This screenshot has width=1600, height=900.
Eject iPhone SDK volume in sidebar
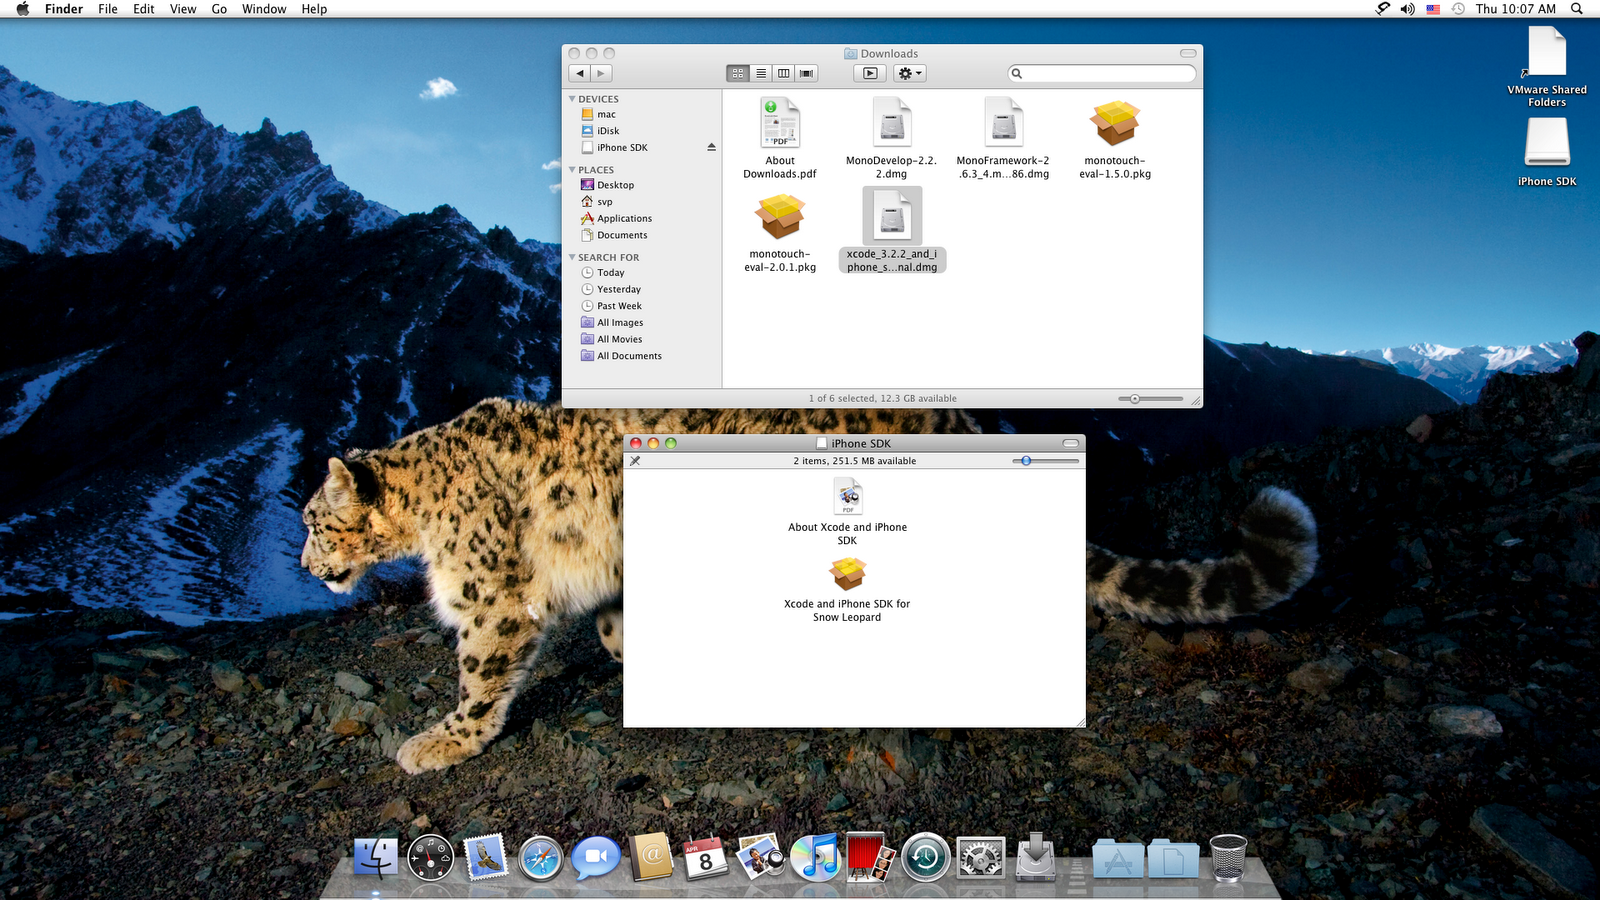coord(712,147)
